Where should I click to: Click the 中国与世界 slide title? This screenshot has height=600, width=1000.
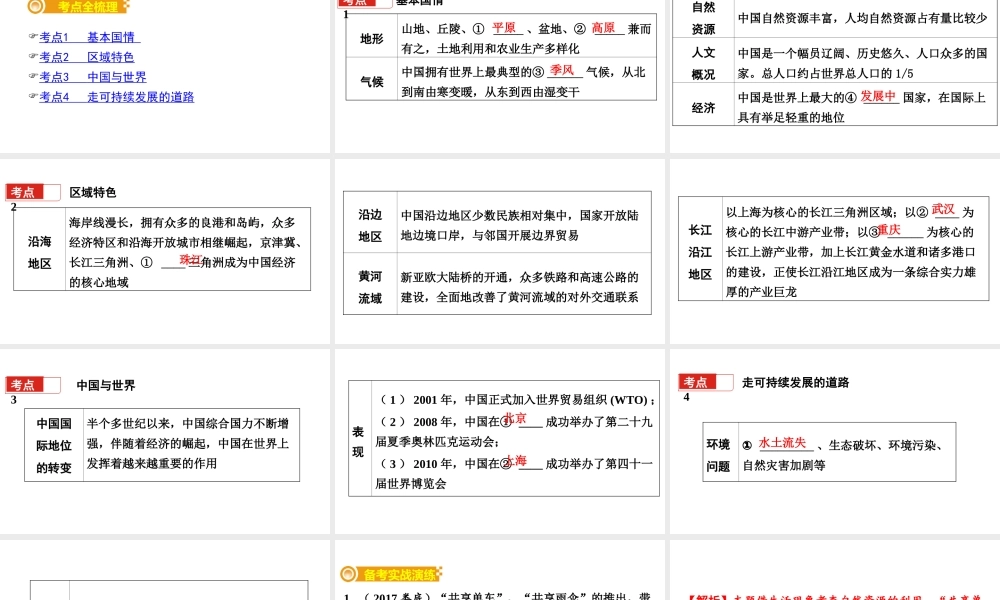click(106, 385)
